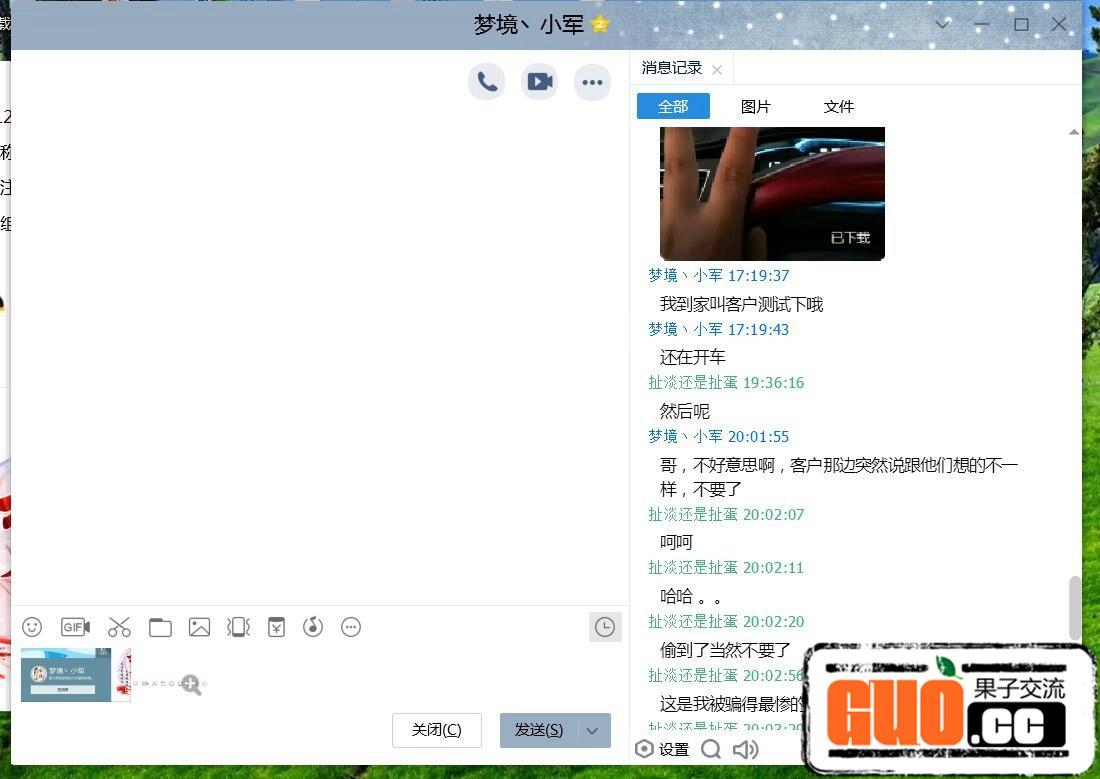This screenshot has height=779, width=1100.
Task: Open the emoji picker
Action: [32, 627]
